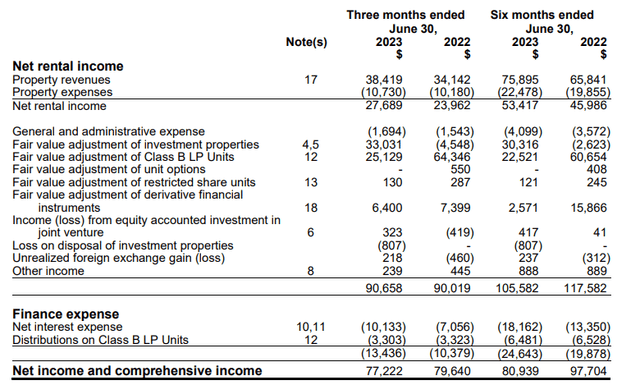640x385 pixels.
Task: Select investment properties adjustment value 33,031
Action: tap(384, 145)
